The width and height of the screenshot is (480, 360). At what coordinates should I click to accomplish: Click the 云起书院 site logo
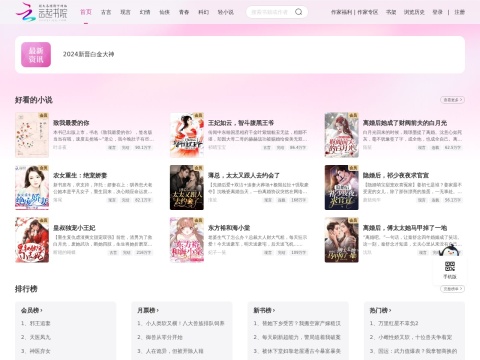click(42, 12)
